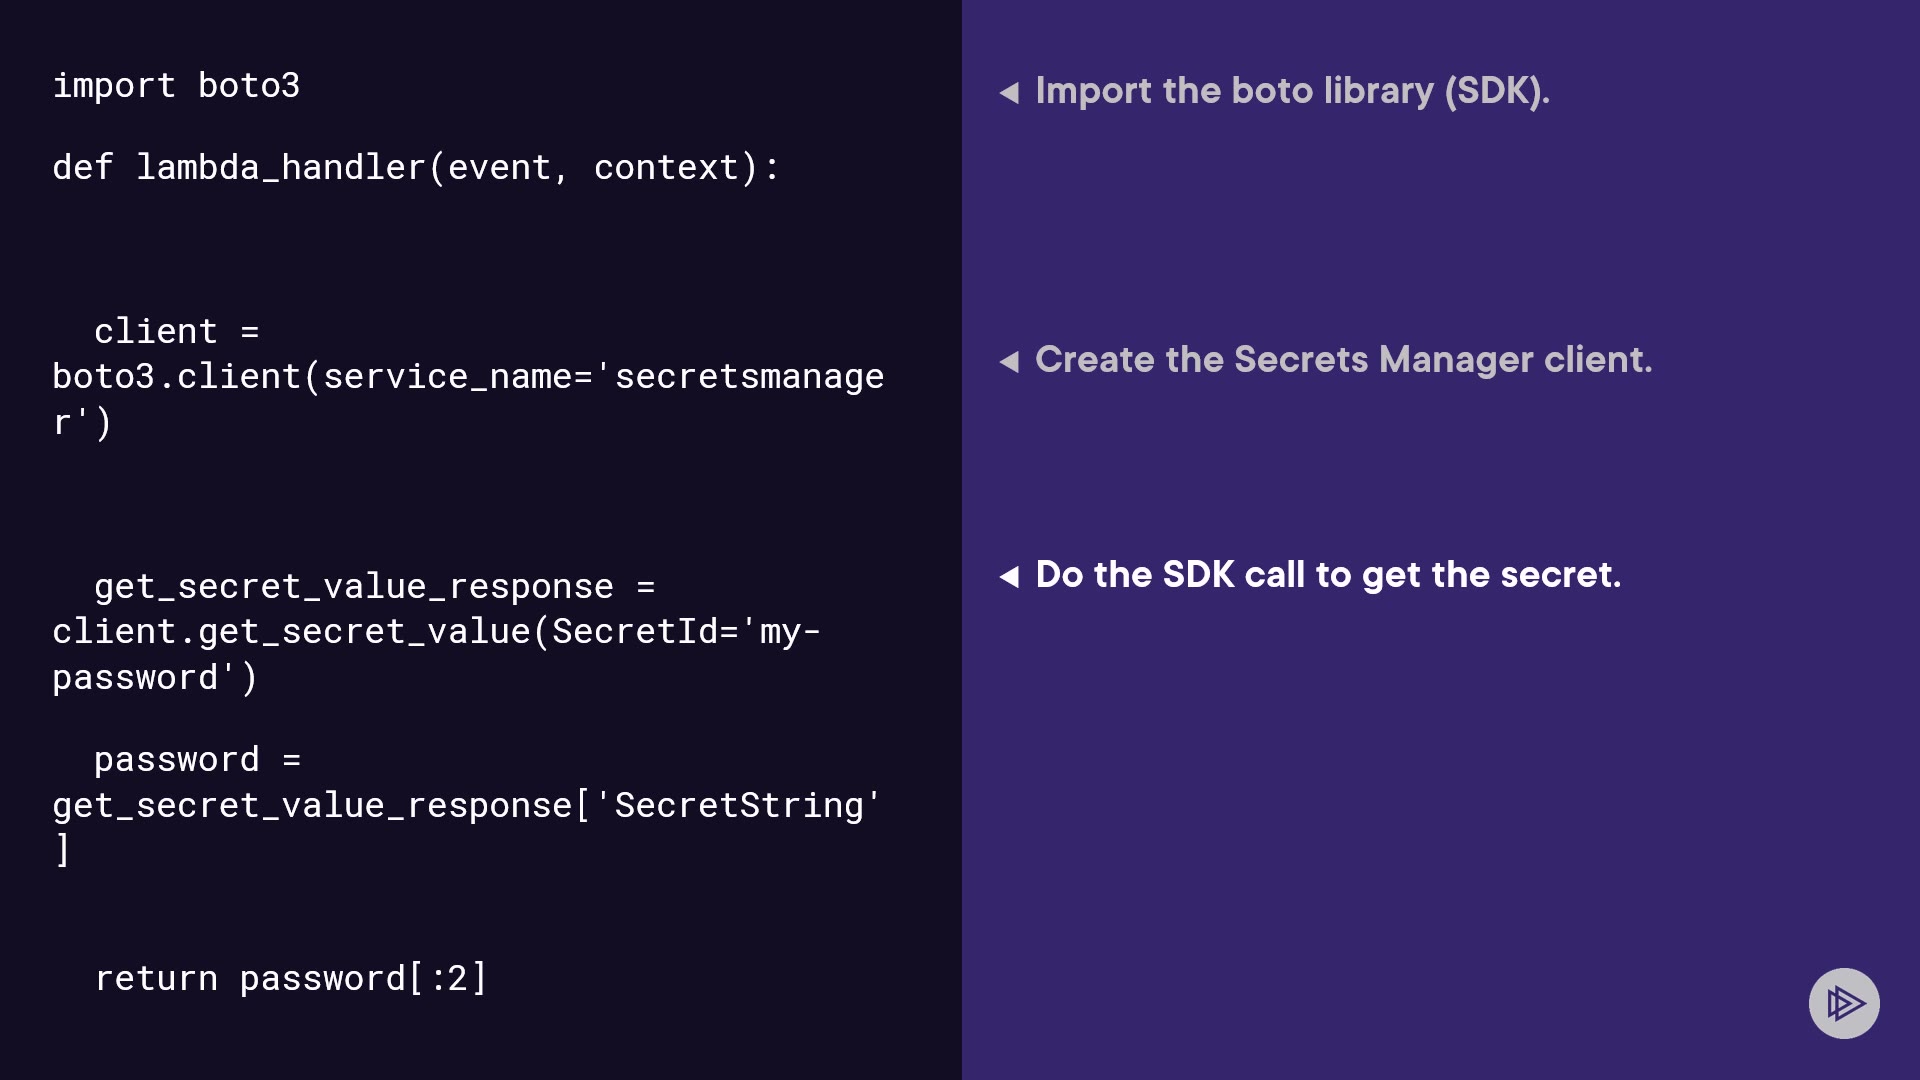1920x1080 pixels.
Task: Click the Pluralsight play logo icon
Action: 1844,1003
